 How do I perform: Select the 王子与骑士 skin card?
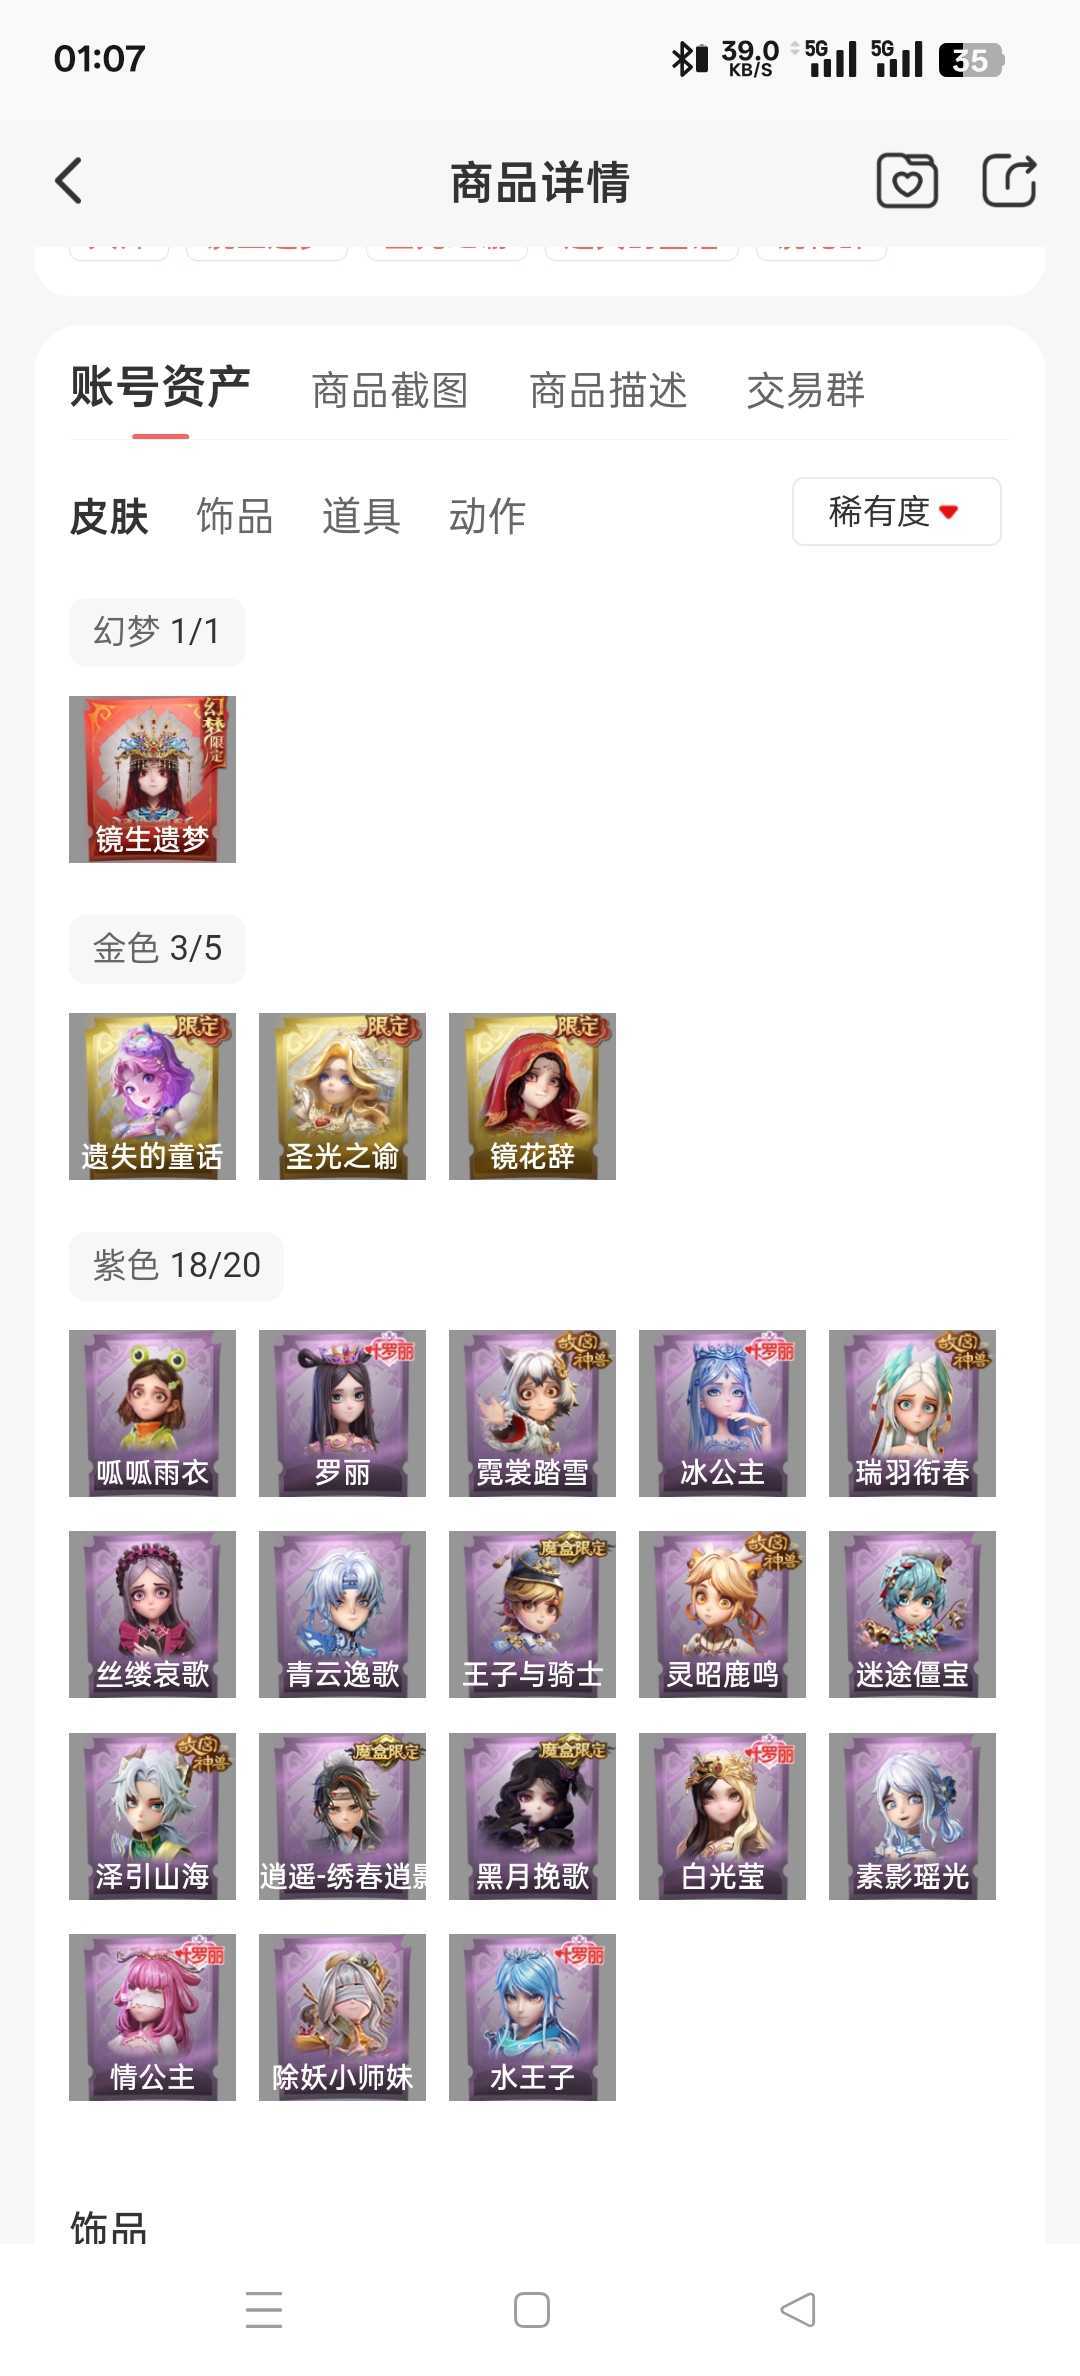pyautogui.click(x=532, y=1614)
